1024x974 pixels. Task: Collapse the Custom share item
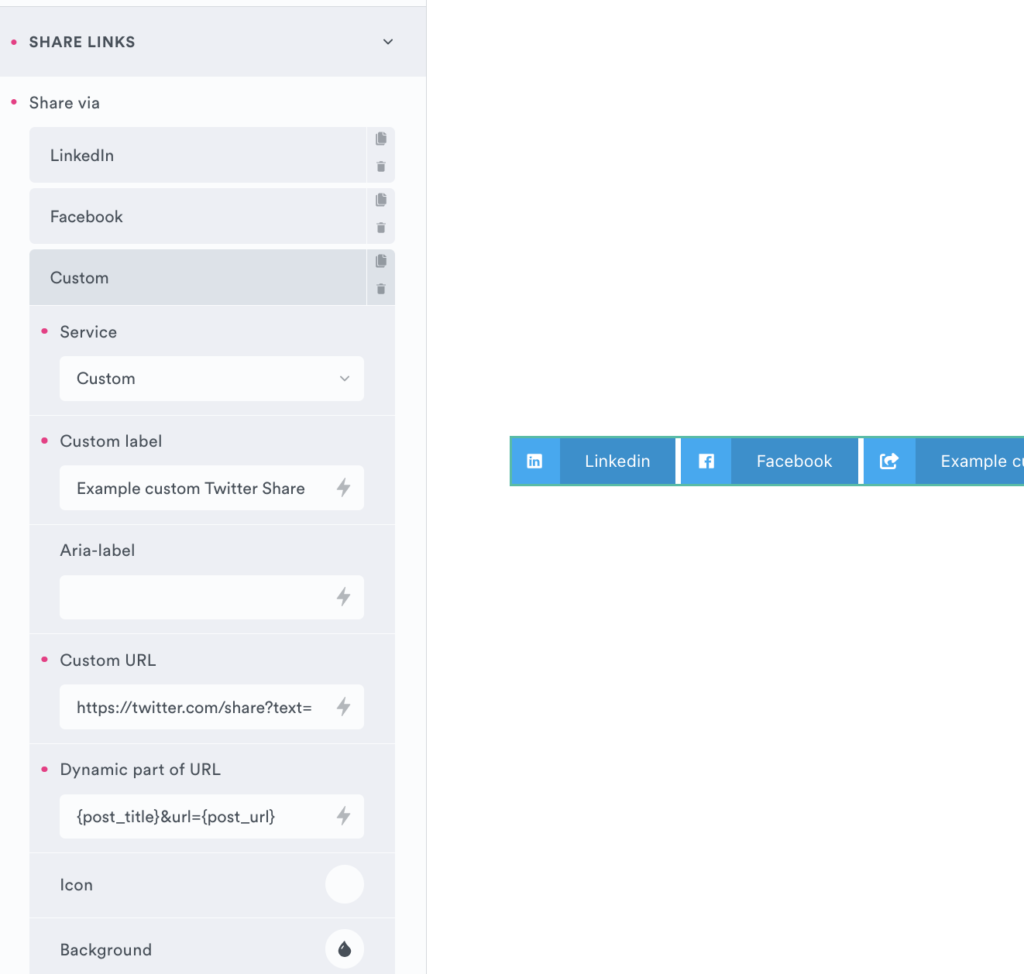click(x=197, y=278)
